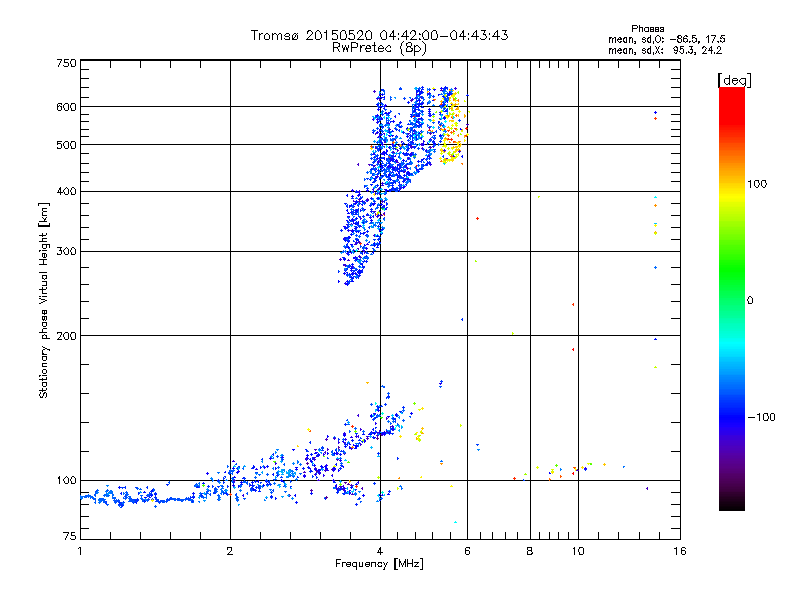Image resolution: width=800 pixels, height=600 pixels.
Task: Click the 'RwPretec (8p)' subtitle
Action: 379,48
